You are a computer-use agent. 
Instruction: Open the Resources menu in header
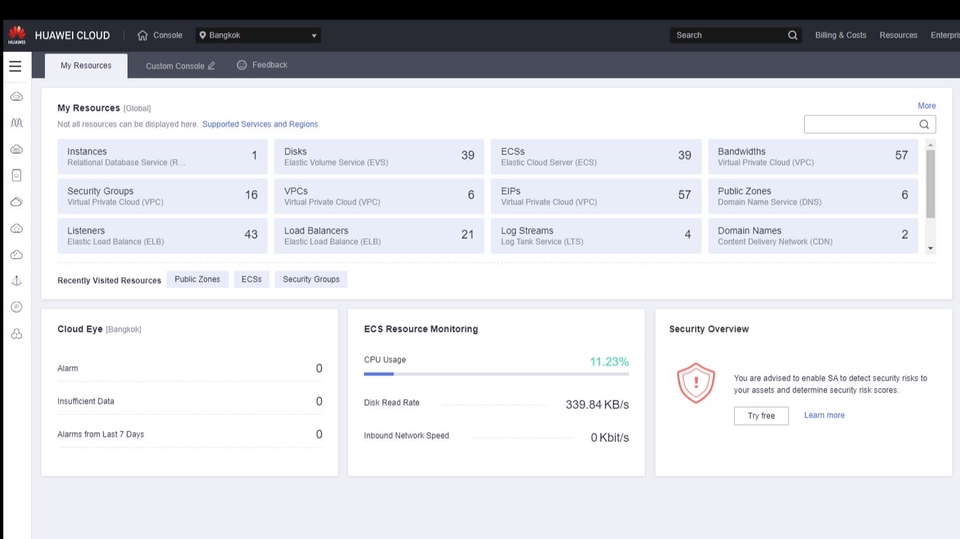(898, 35)
